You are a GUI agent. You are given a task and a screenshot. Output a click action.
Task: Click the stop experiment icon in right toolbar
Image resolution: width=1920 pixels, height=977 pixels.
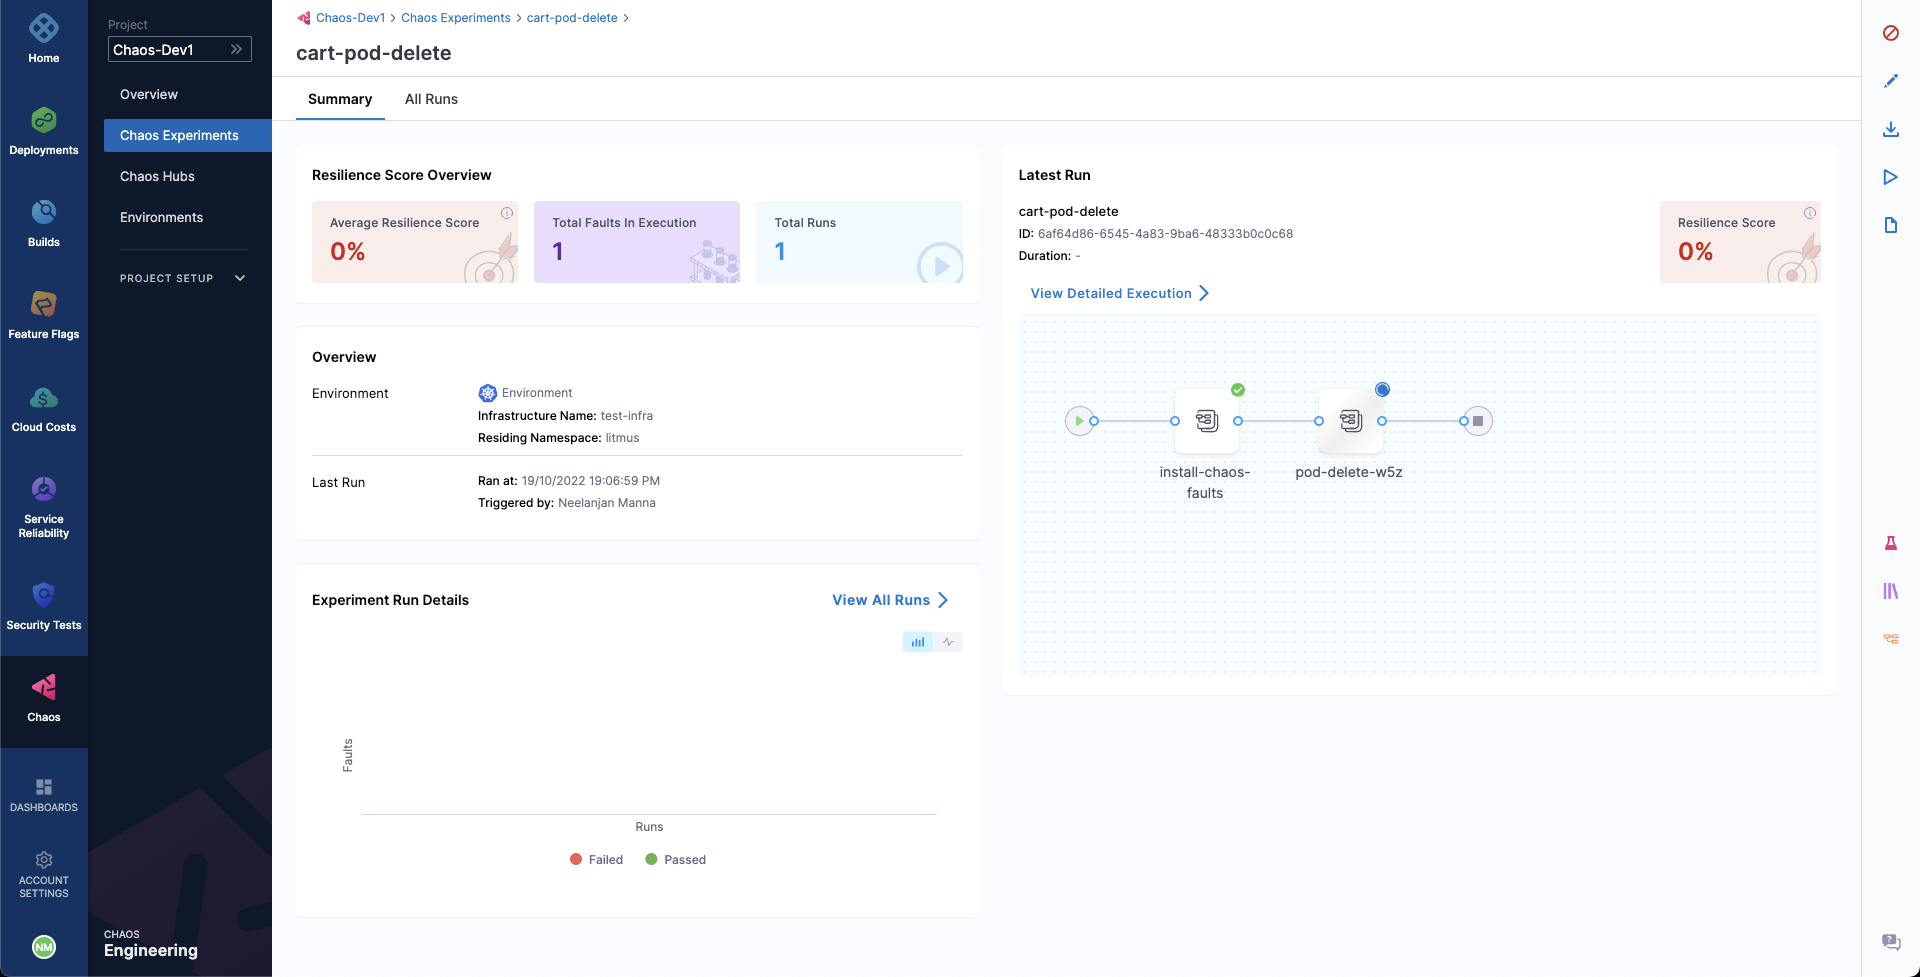(x=1890, y=33)
